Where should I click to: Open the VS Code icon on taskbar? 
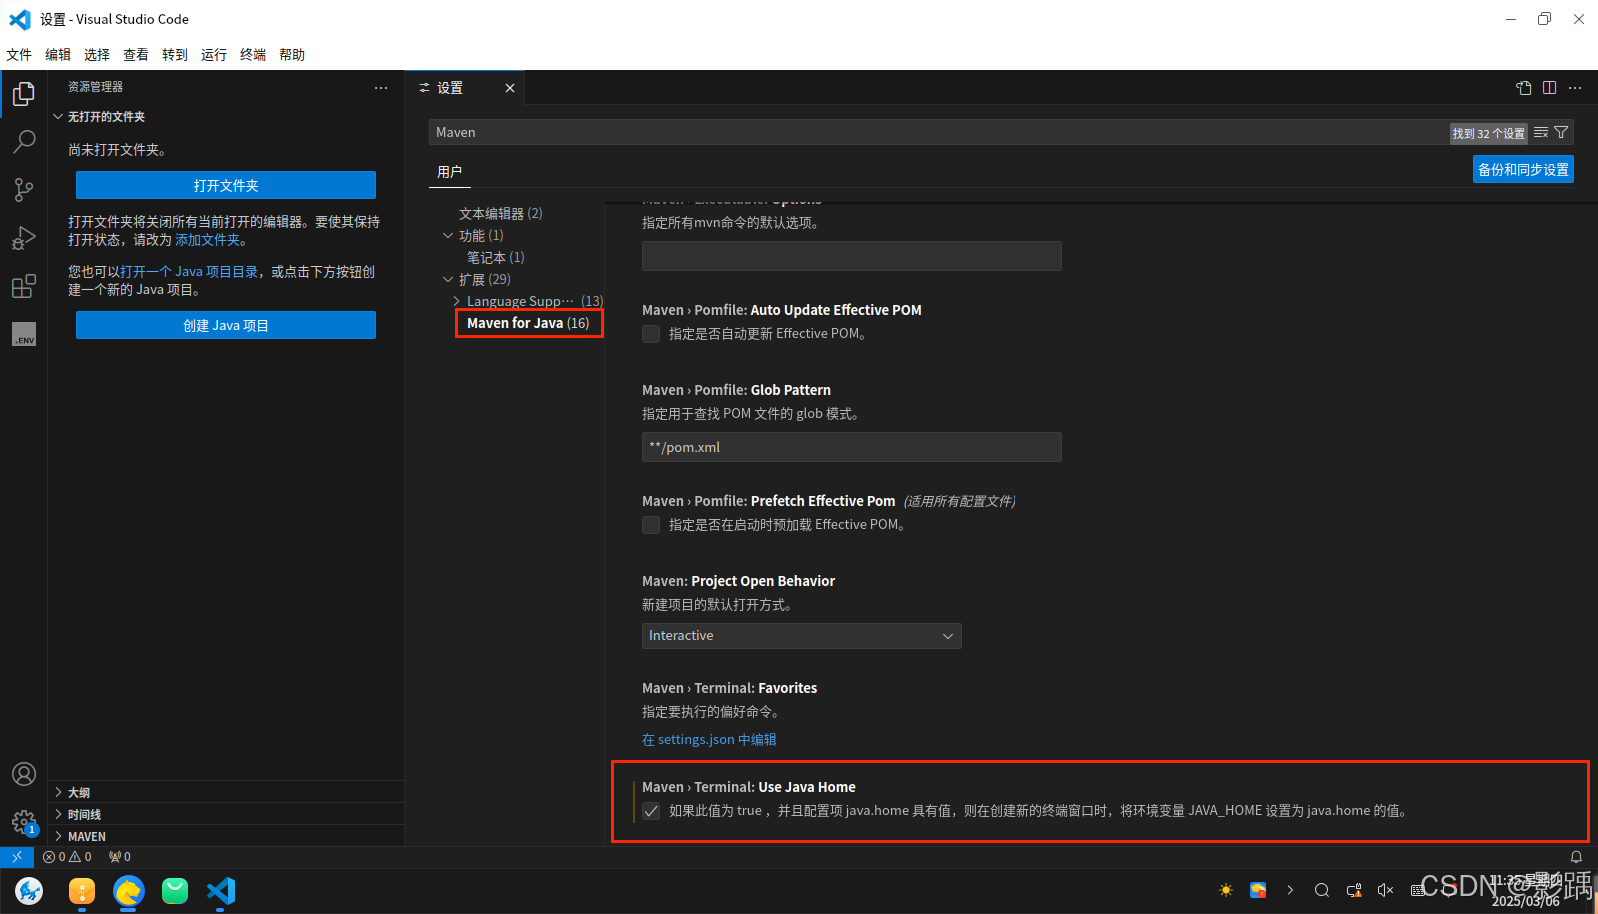[221, 890]
